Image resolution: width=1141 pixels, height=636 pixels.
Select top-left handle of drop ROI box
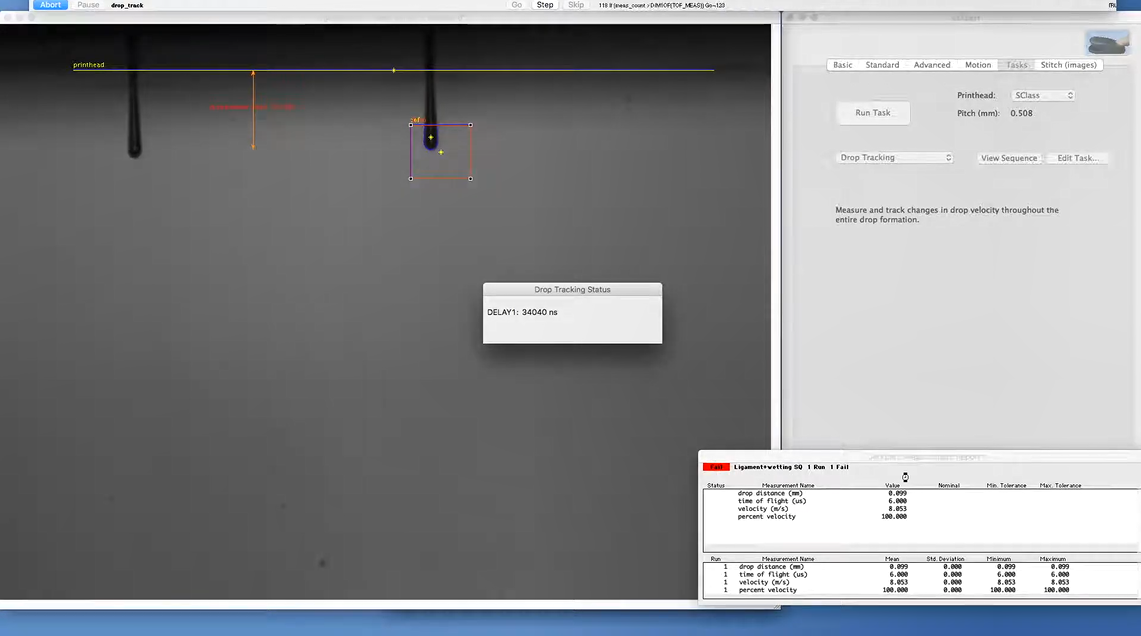point(411,125)
